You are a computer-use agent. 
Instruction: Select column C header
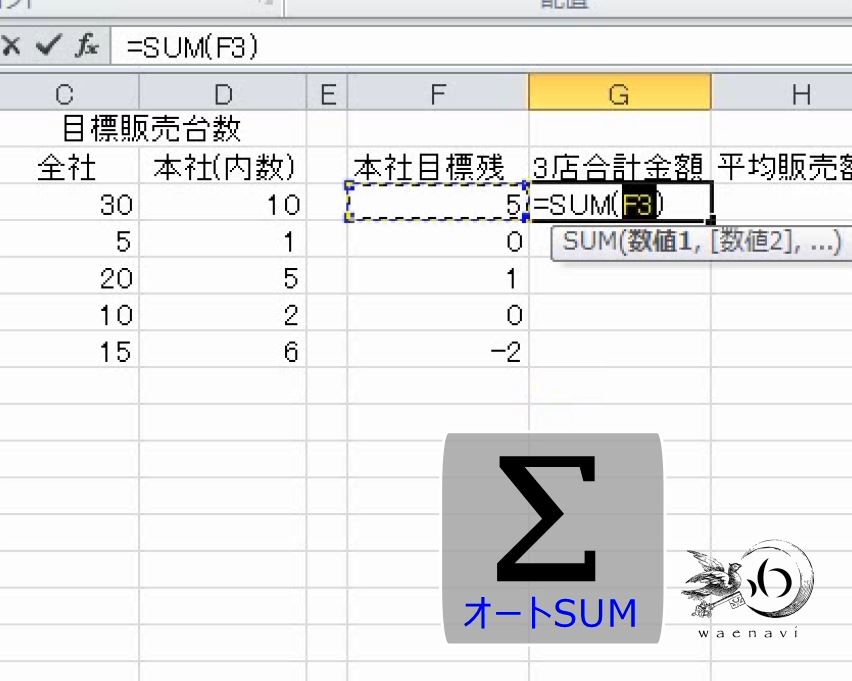point(66,93)
